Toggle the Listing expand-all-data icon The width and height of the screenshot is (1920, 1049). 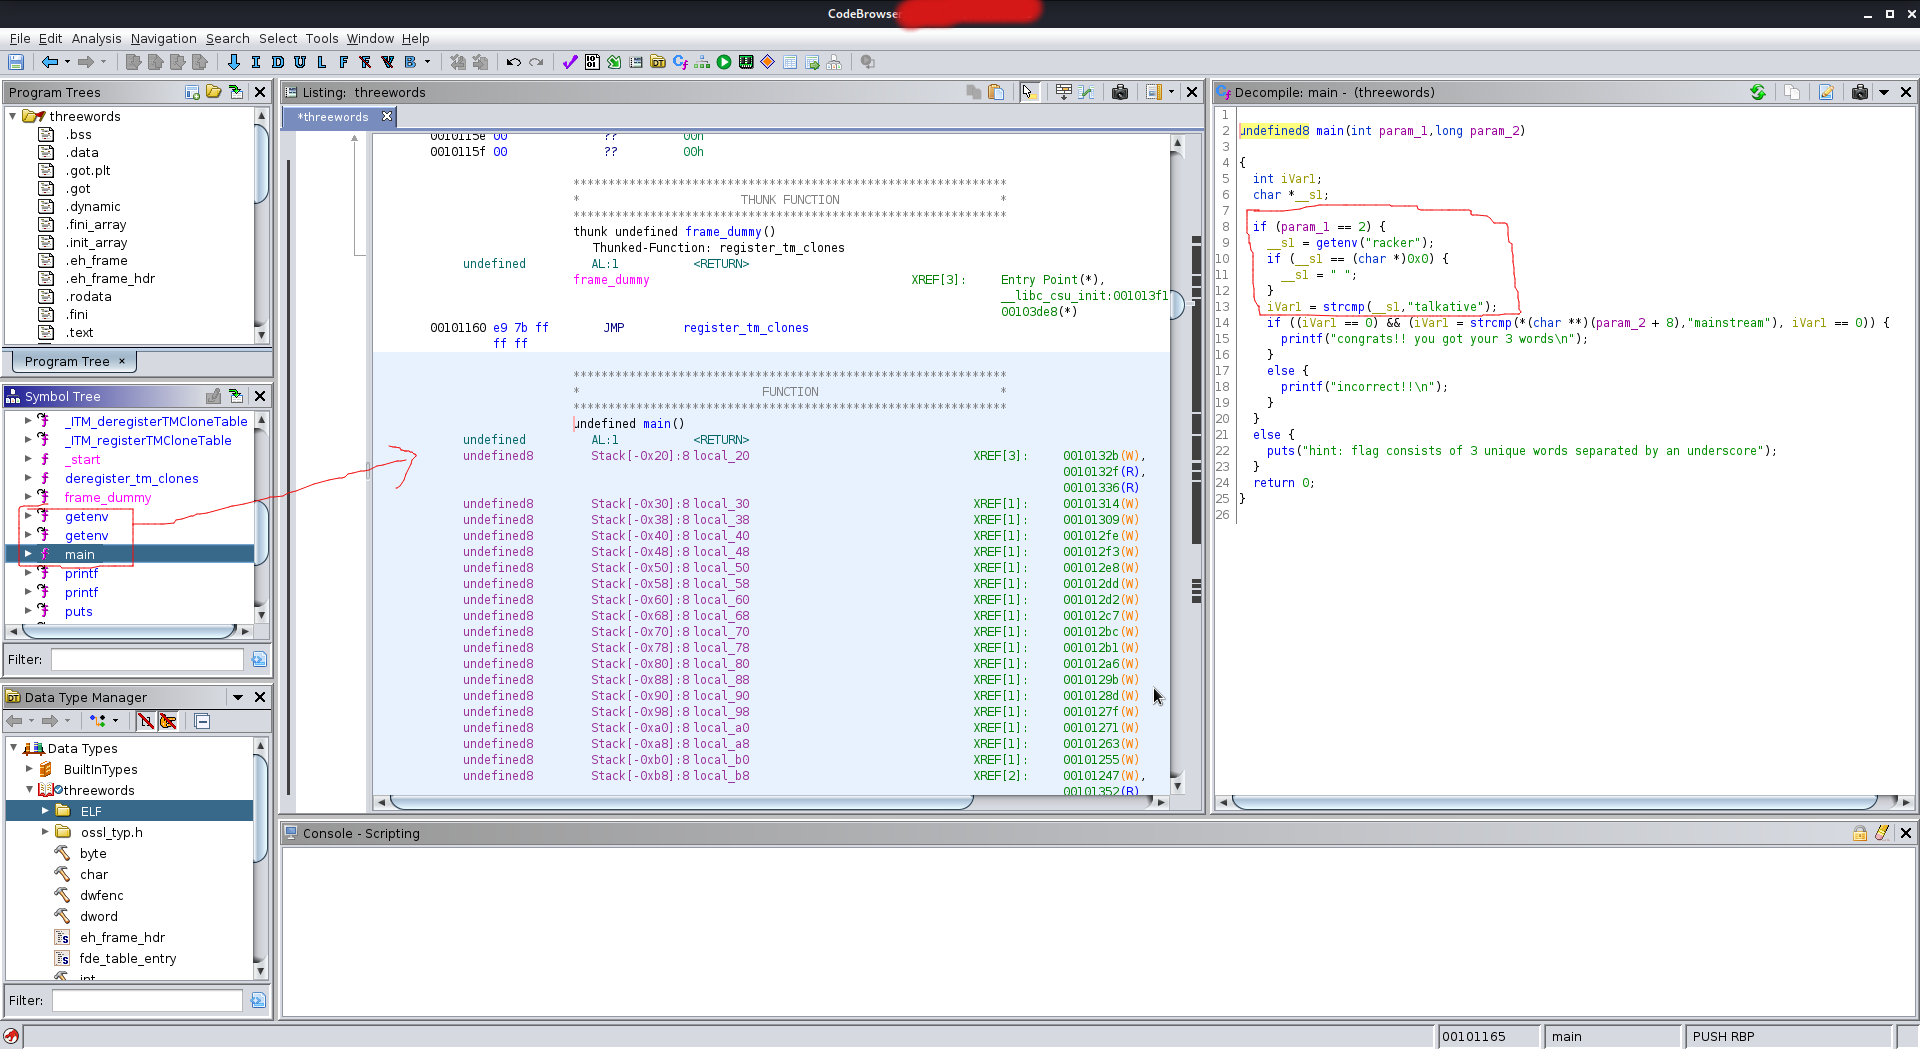(1064, 92)
